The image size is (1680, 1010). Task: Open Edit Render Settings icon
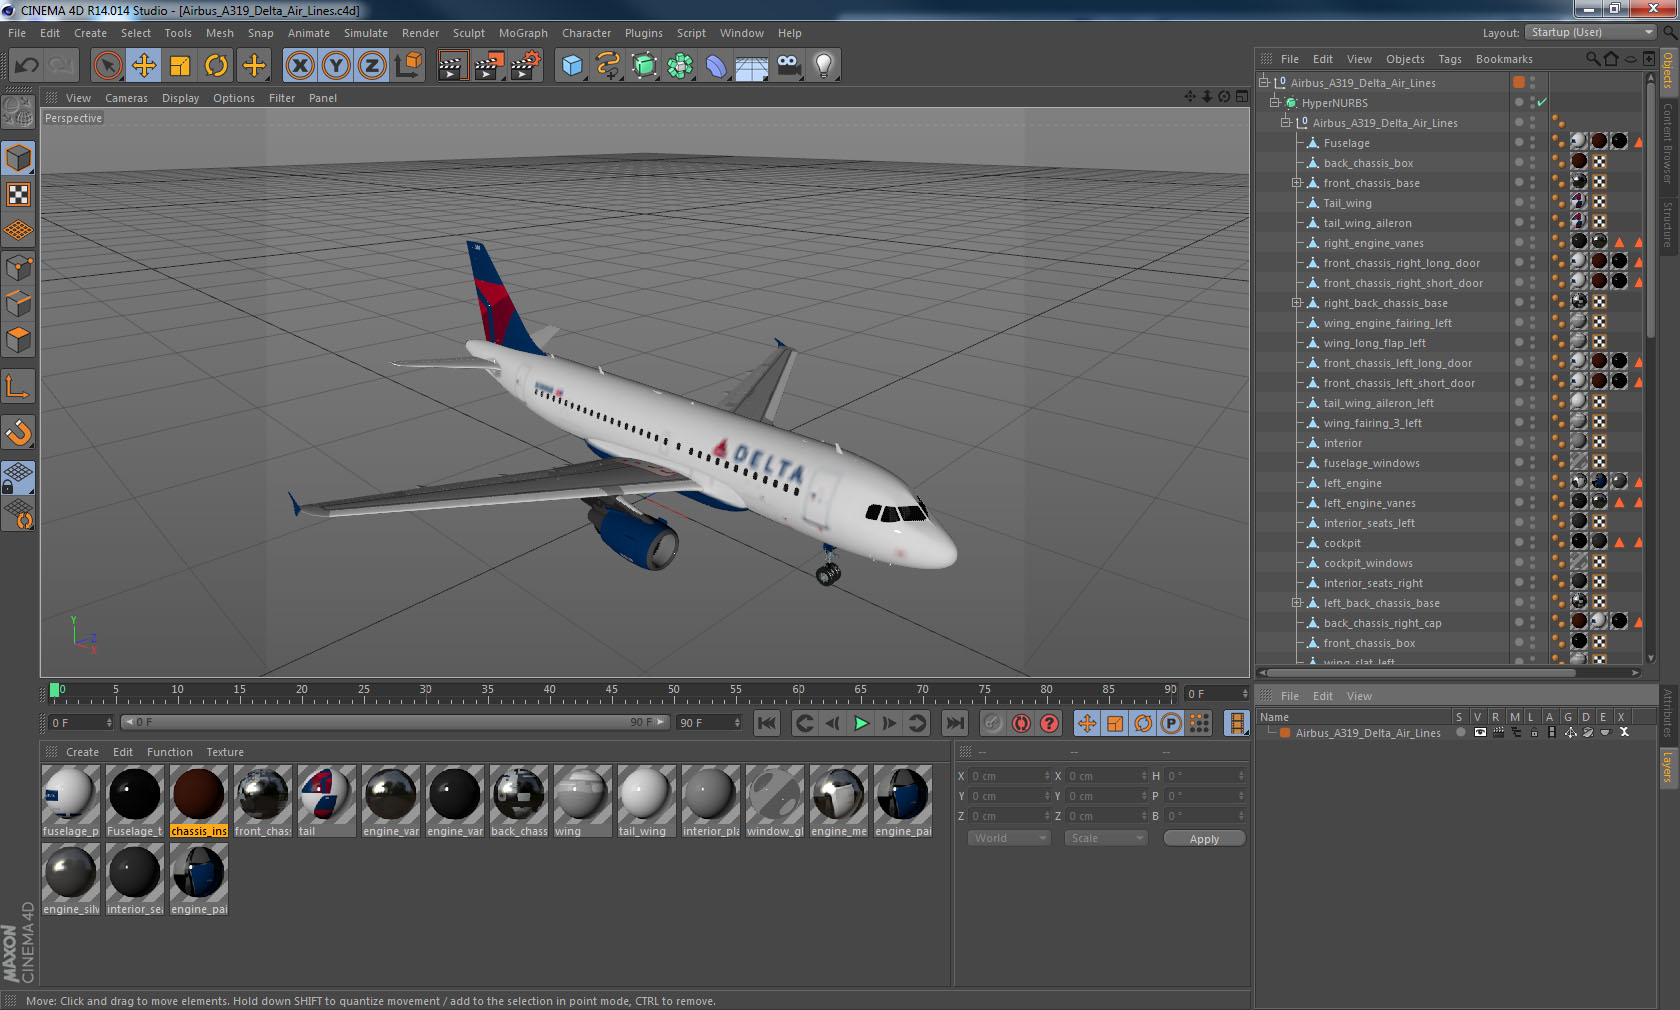pos(526,66)
